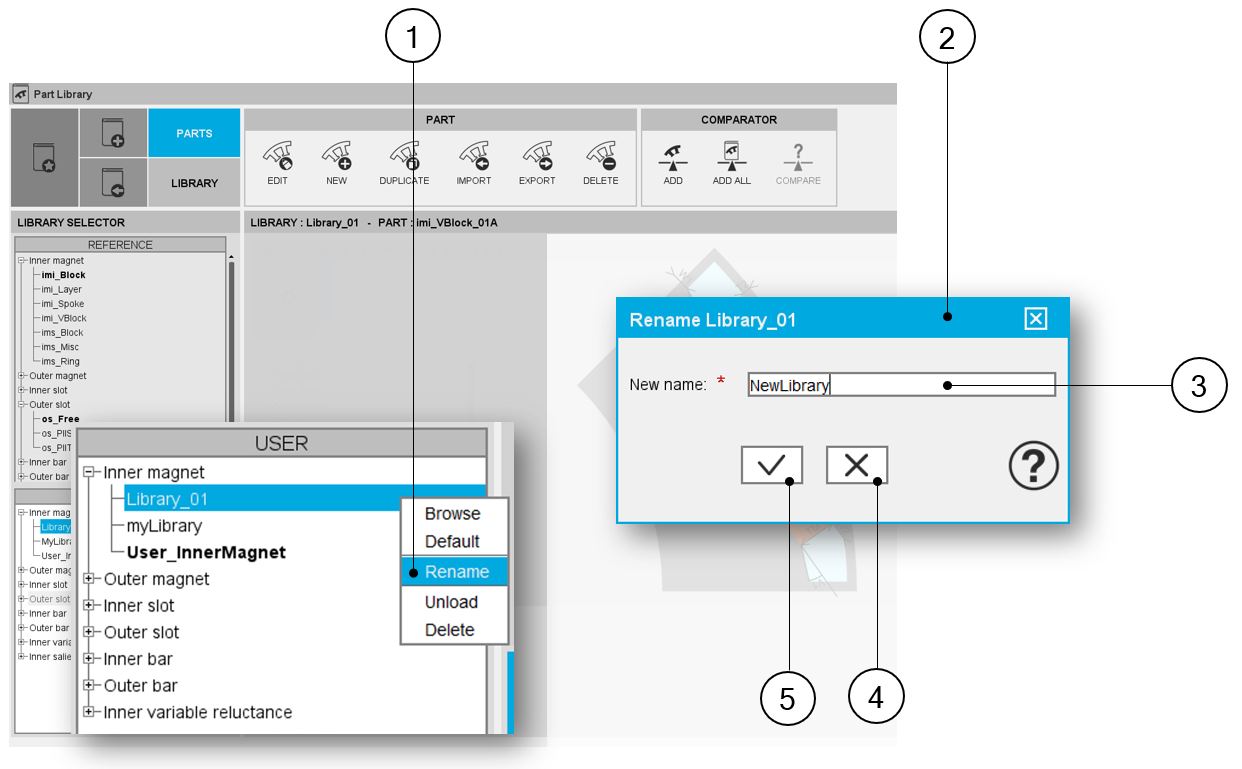Select Library_01 in enlarged USER tree

pos(168,499)
